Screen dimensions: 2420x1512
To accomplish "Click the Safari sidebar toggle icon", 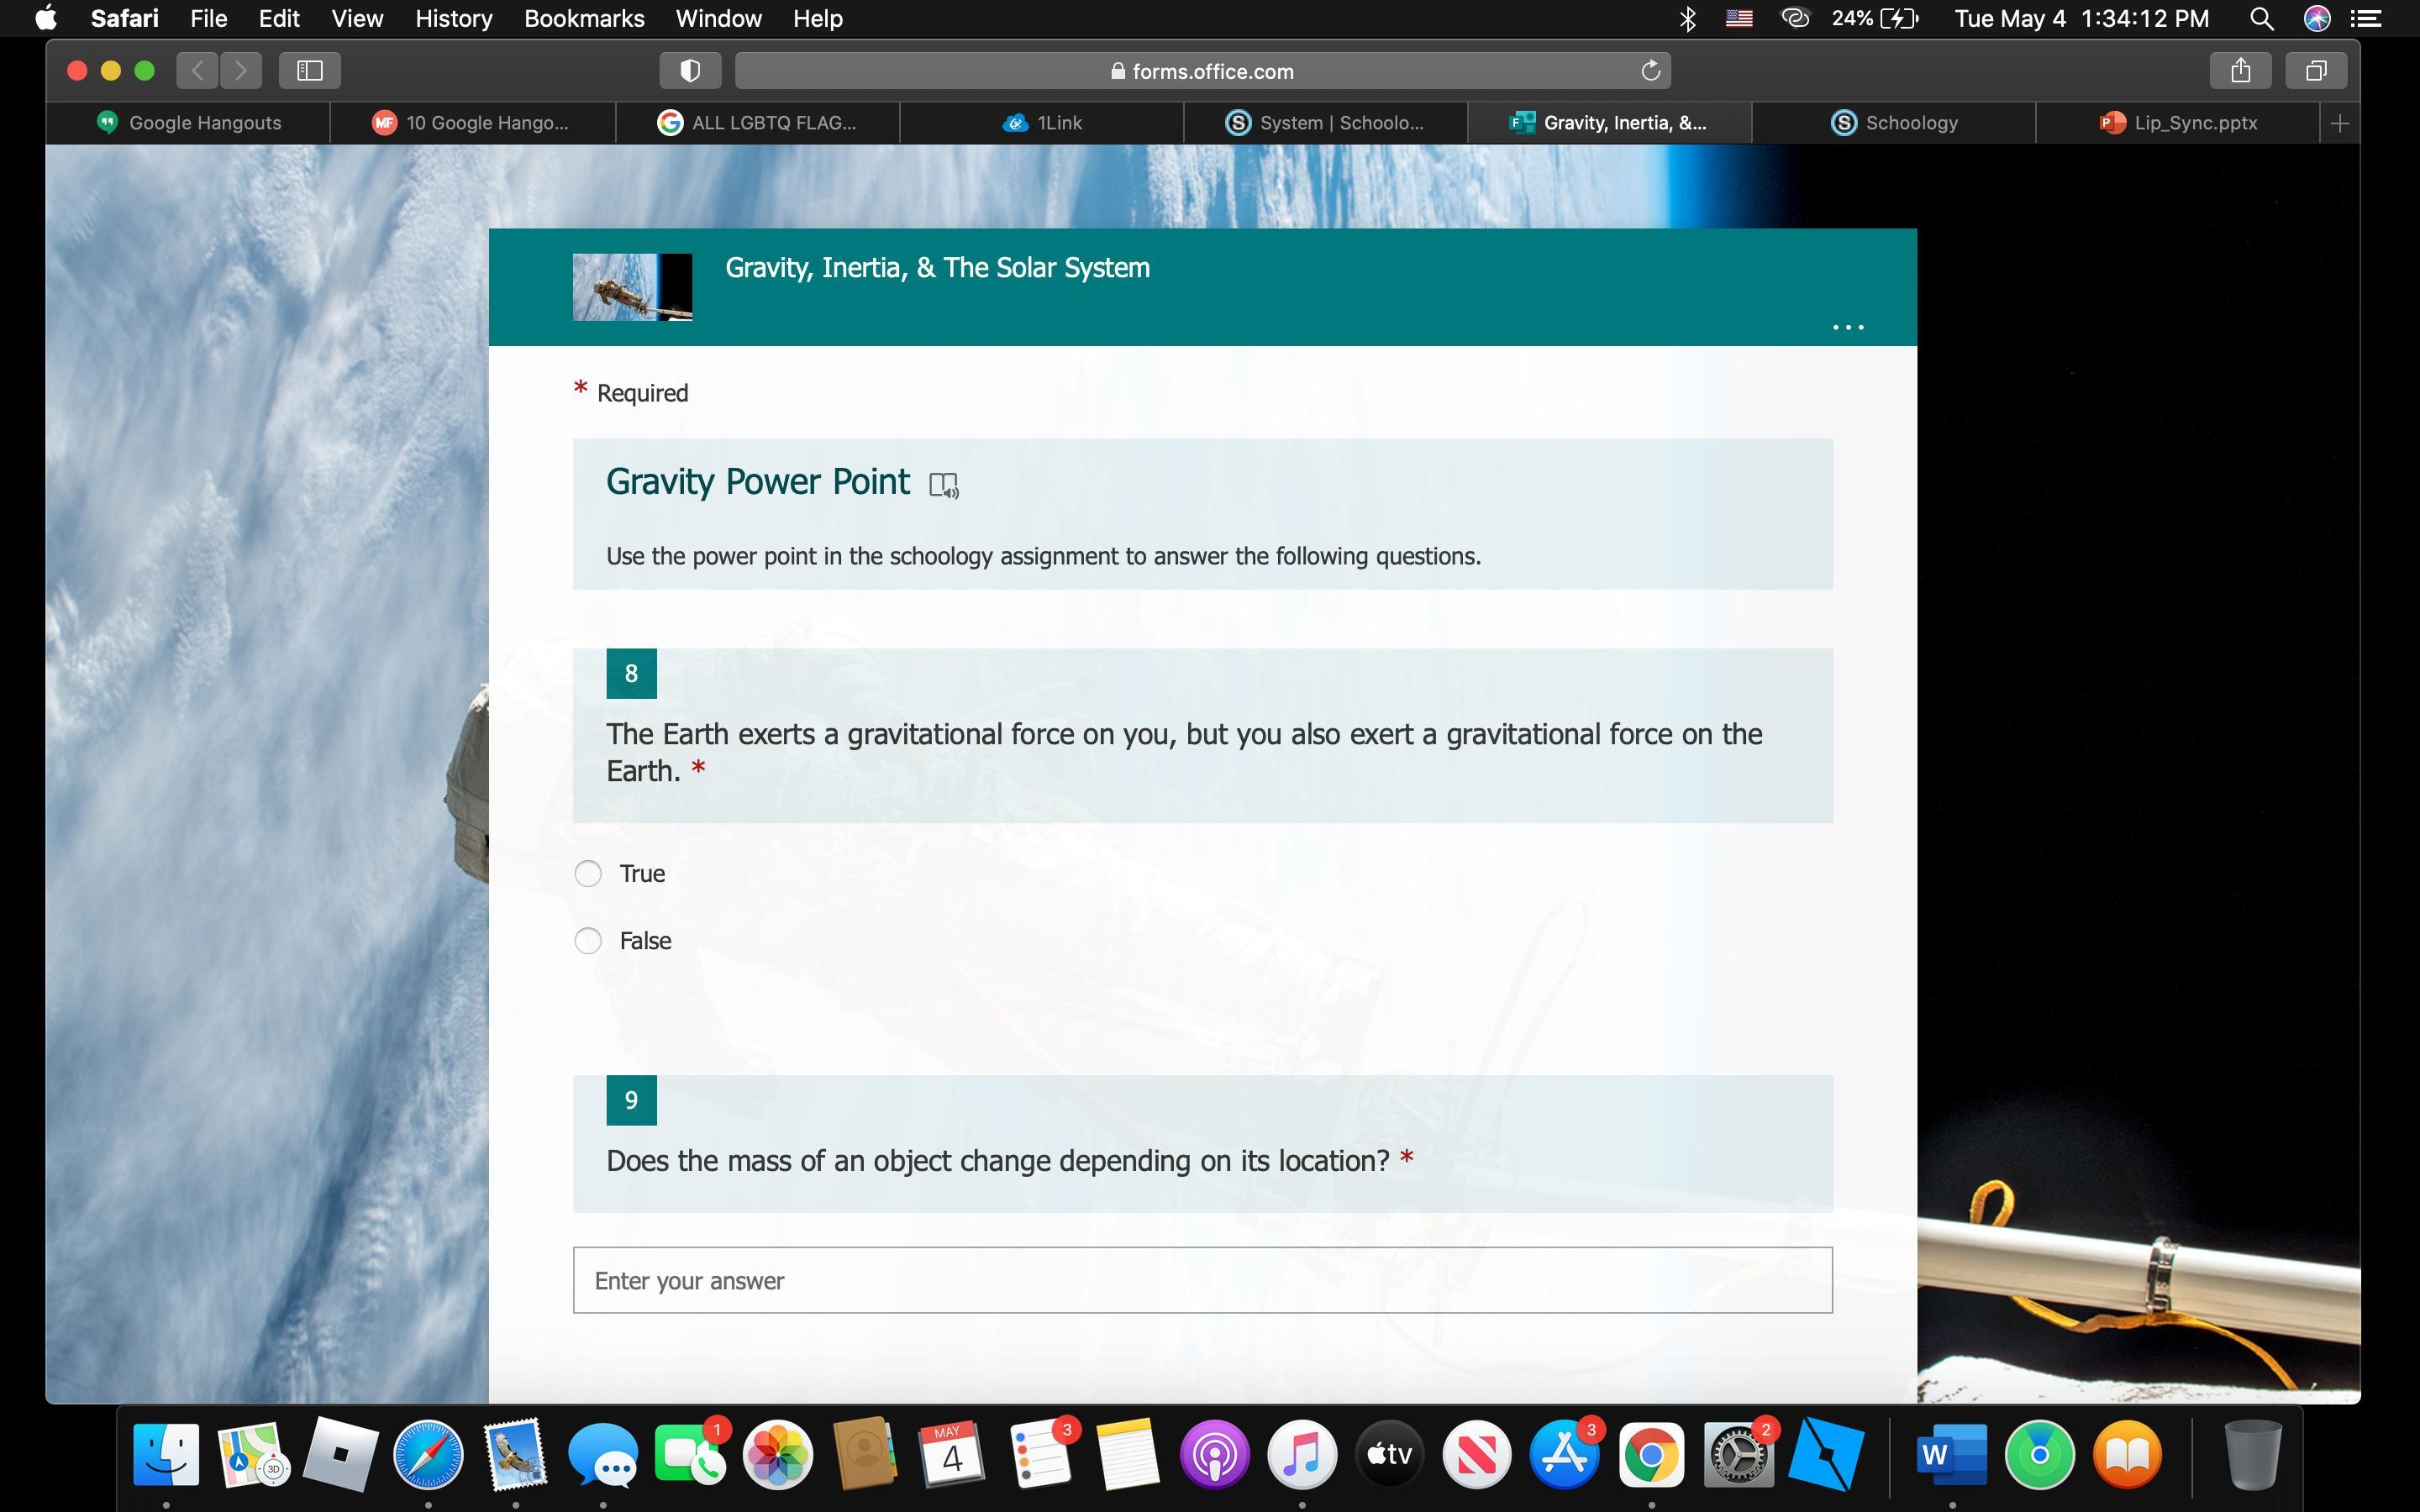I will (310, 70).
